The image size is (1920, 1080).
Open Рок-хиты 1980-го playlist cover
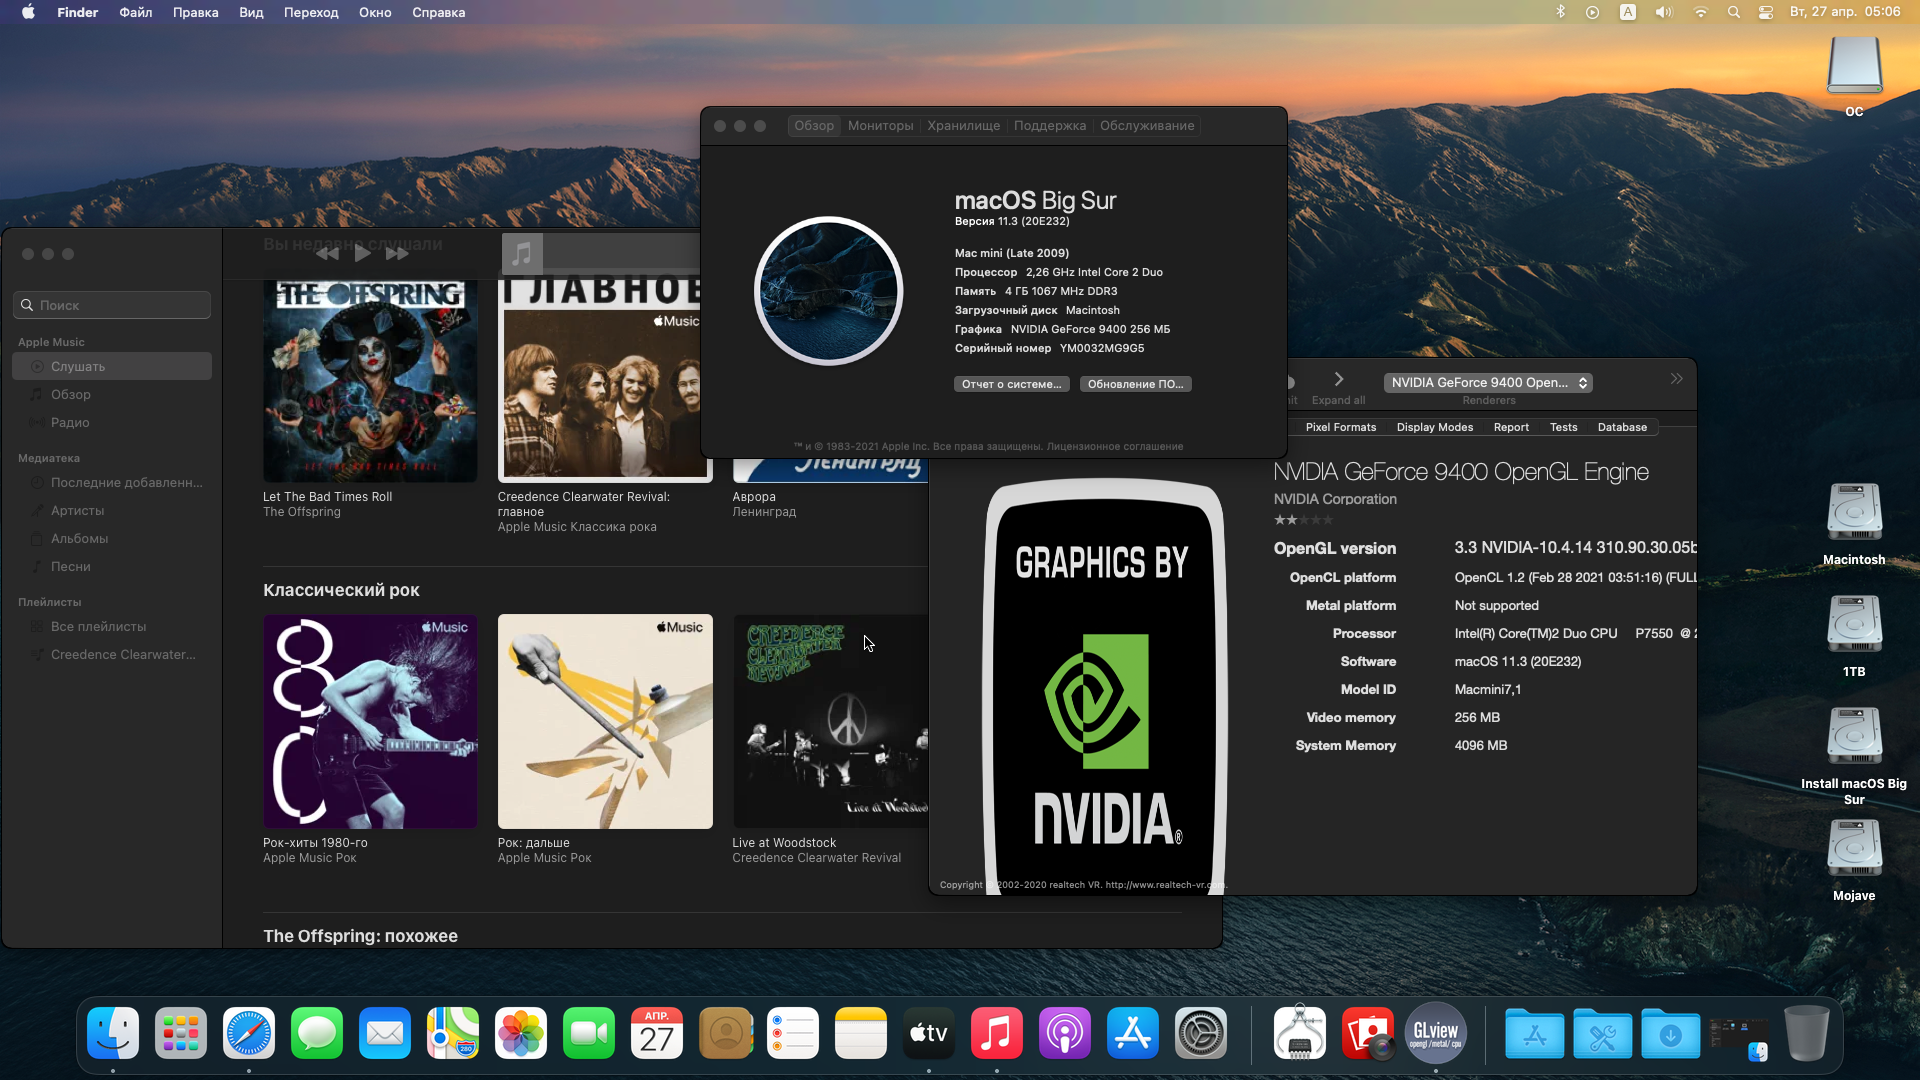click(x=370, y=721)
